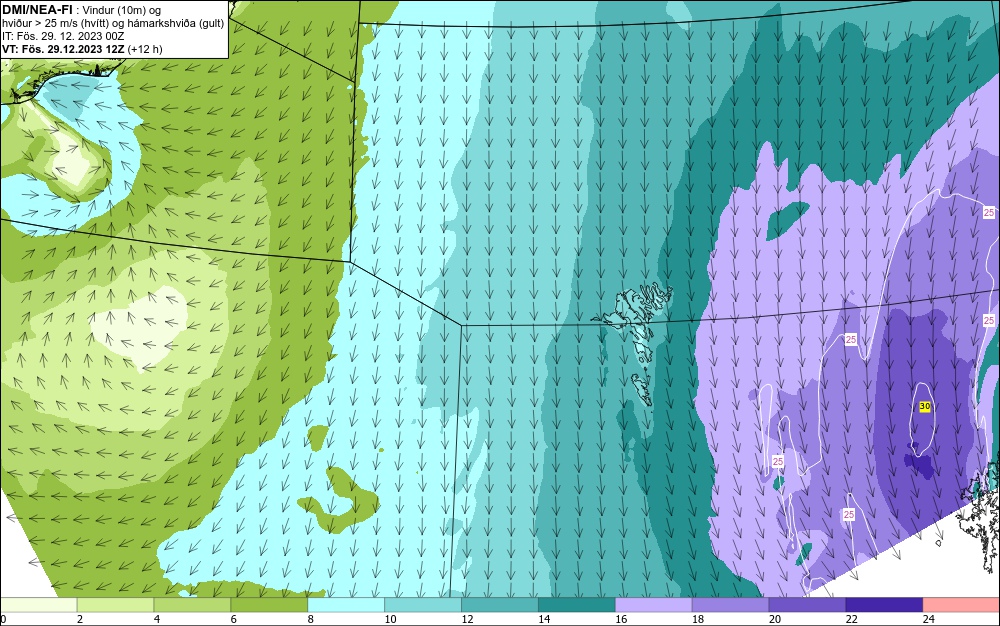Click the 20–22 m/s violet legend swatch
This screenshot has height=626, width=1000.
click(807, 605)
